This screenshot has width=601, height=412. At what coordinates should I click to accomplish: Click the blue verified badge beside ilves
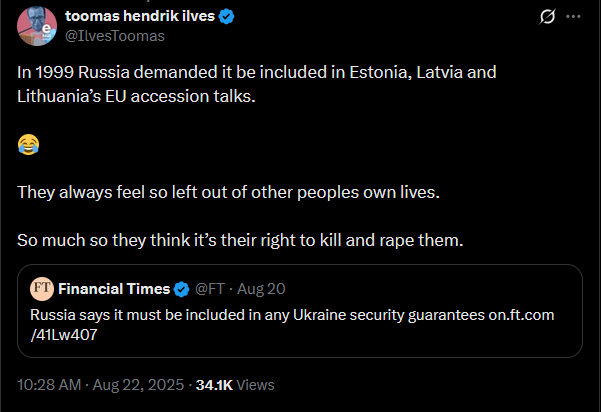(227, 16)
